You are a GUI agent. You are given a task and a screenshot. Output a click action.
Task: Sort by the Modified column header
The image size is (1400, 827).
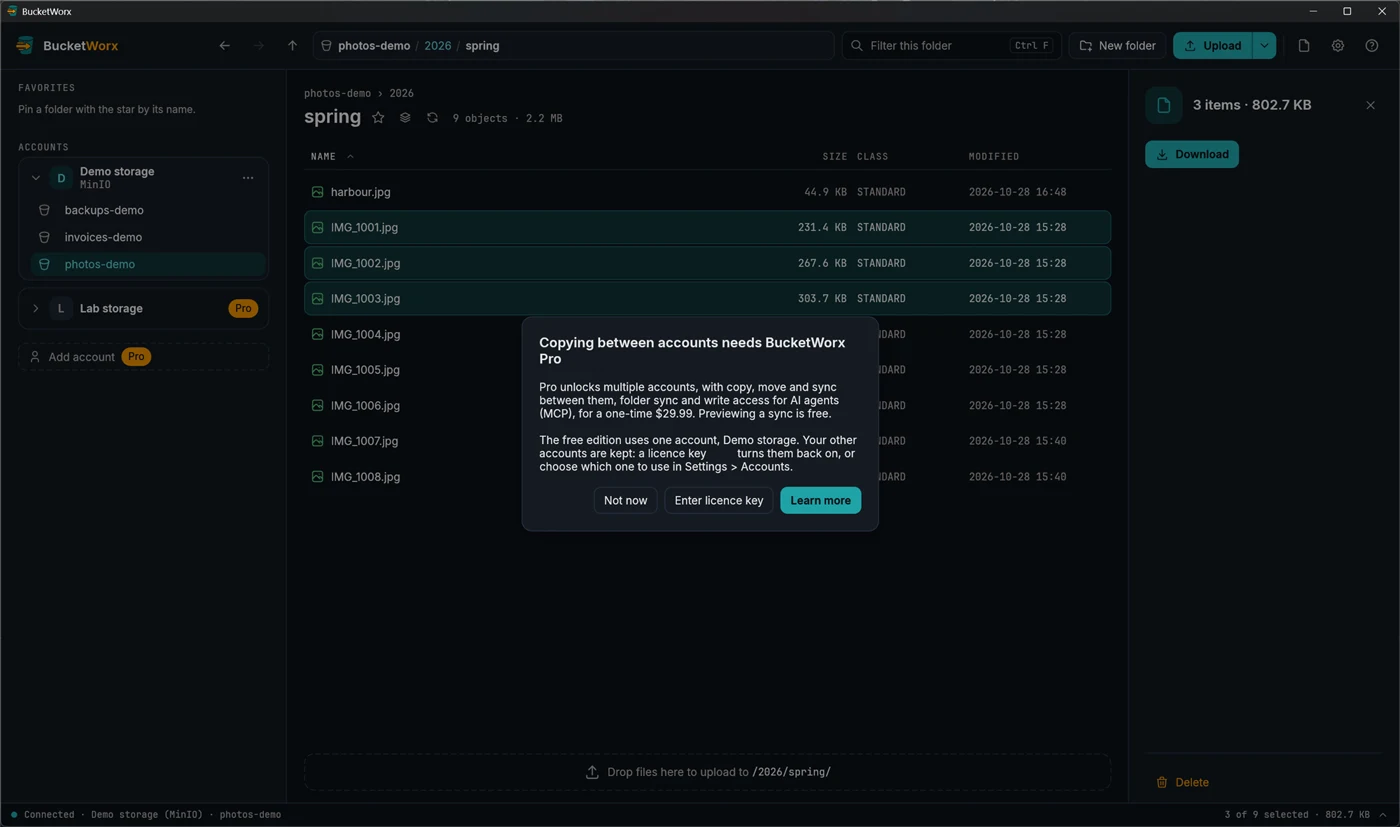(x=994, y=157)
